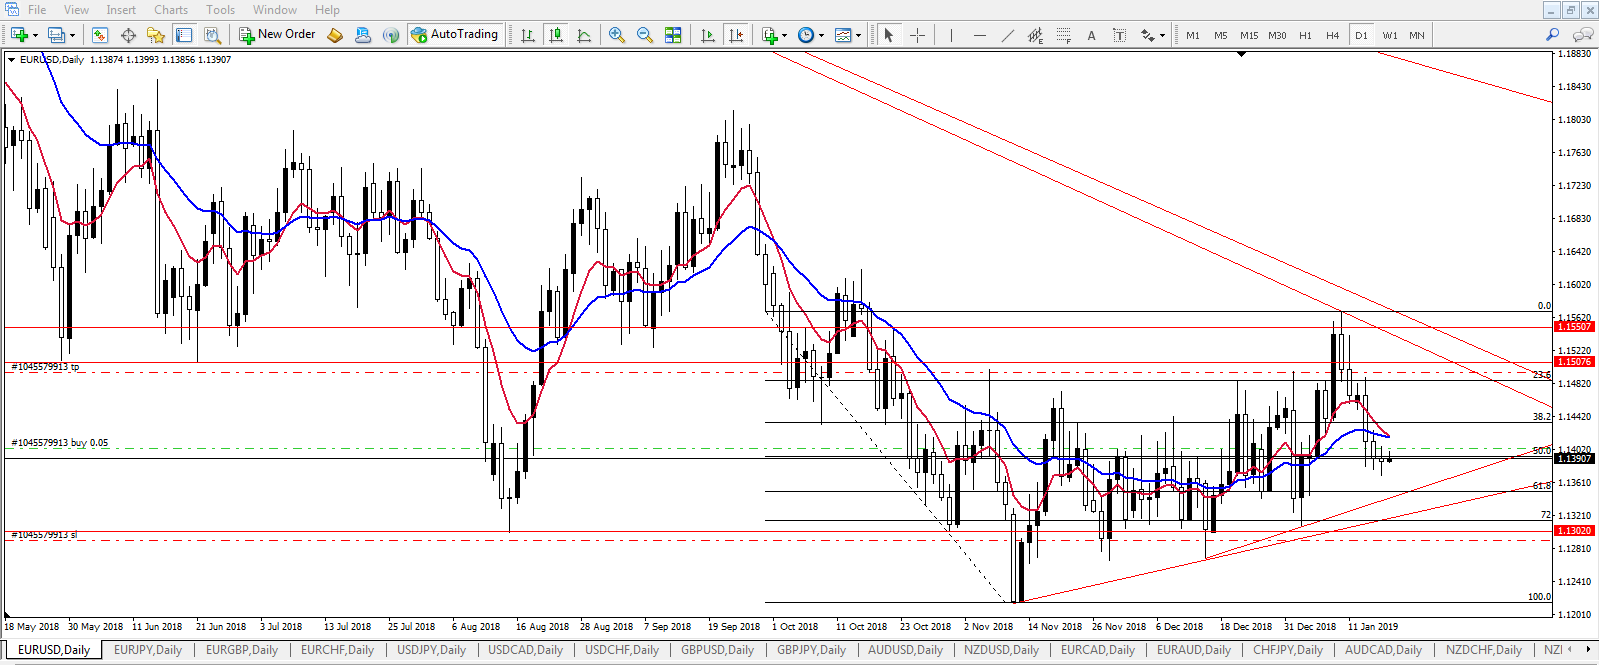Image resolution: width=1599 pixels, height=665 pixels.
Task: Select the MN timeframe
Action: (x=1417, y=35)
